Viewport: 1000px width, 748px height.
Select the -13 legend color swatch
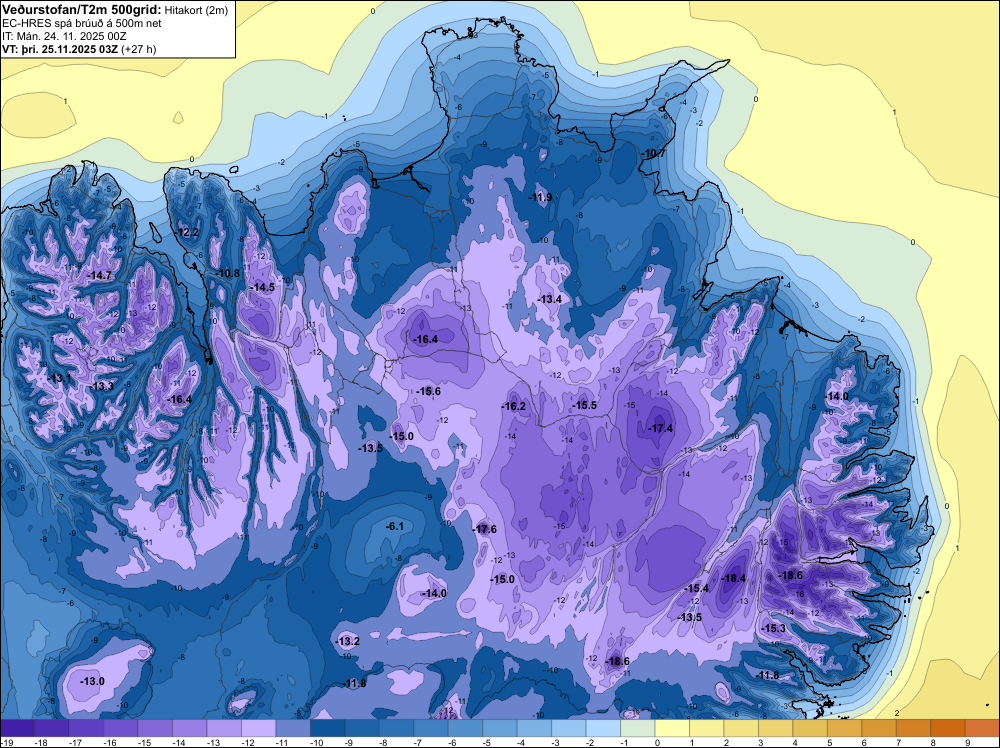click(x=224, y=728)
